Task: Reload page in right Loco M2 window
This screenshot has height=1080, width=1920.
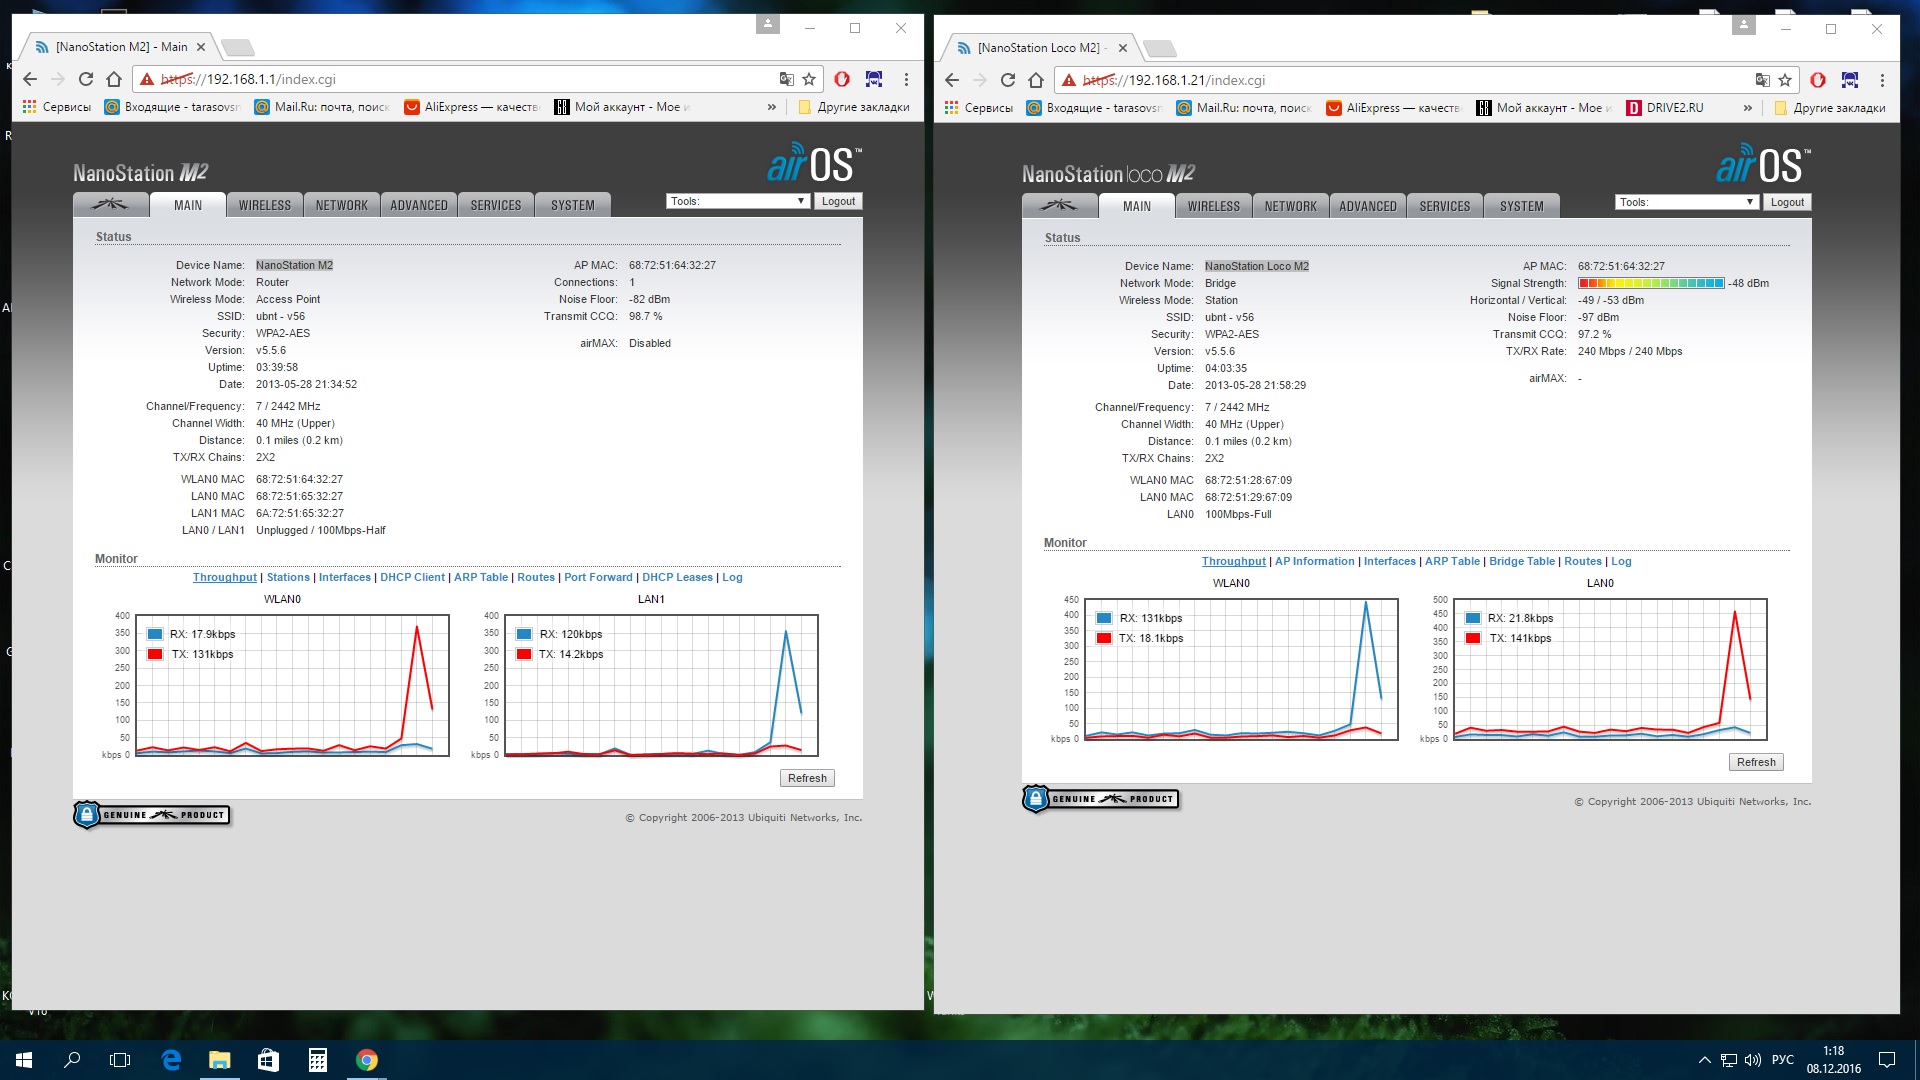Action: tap(1008, 80)
